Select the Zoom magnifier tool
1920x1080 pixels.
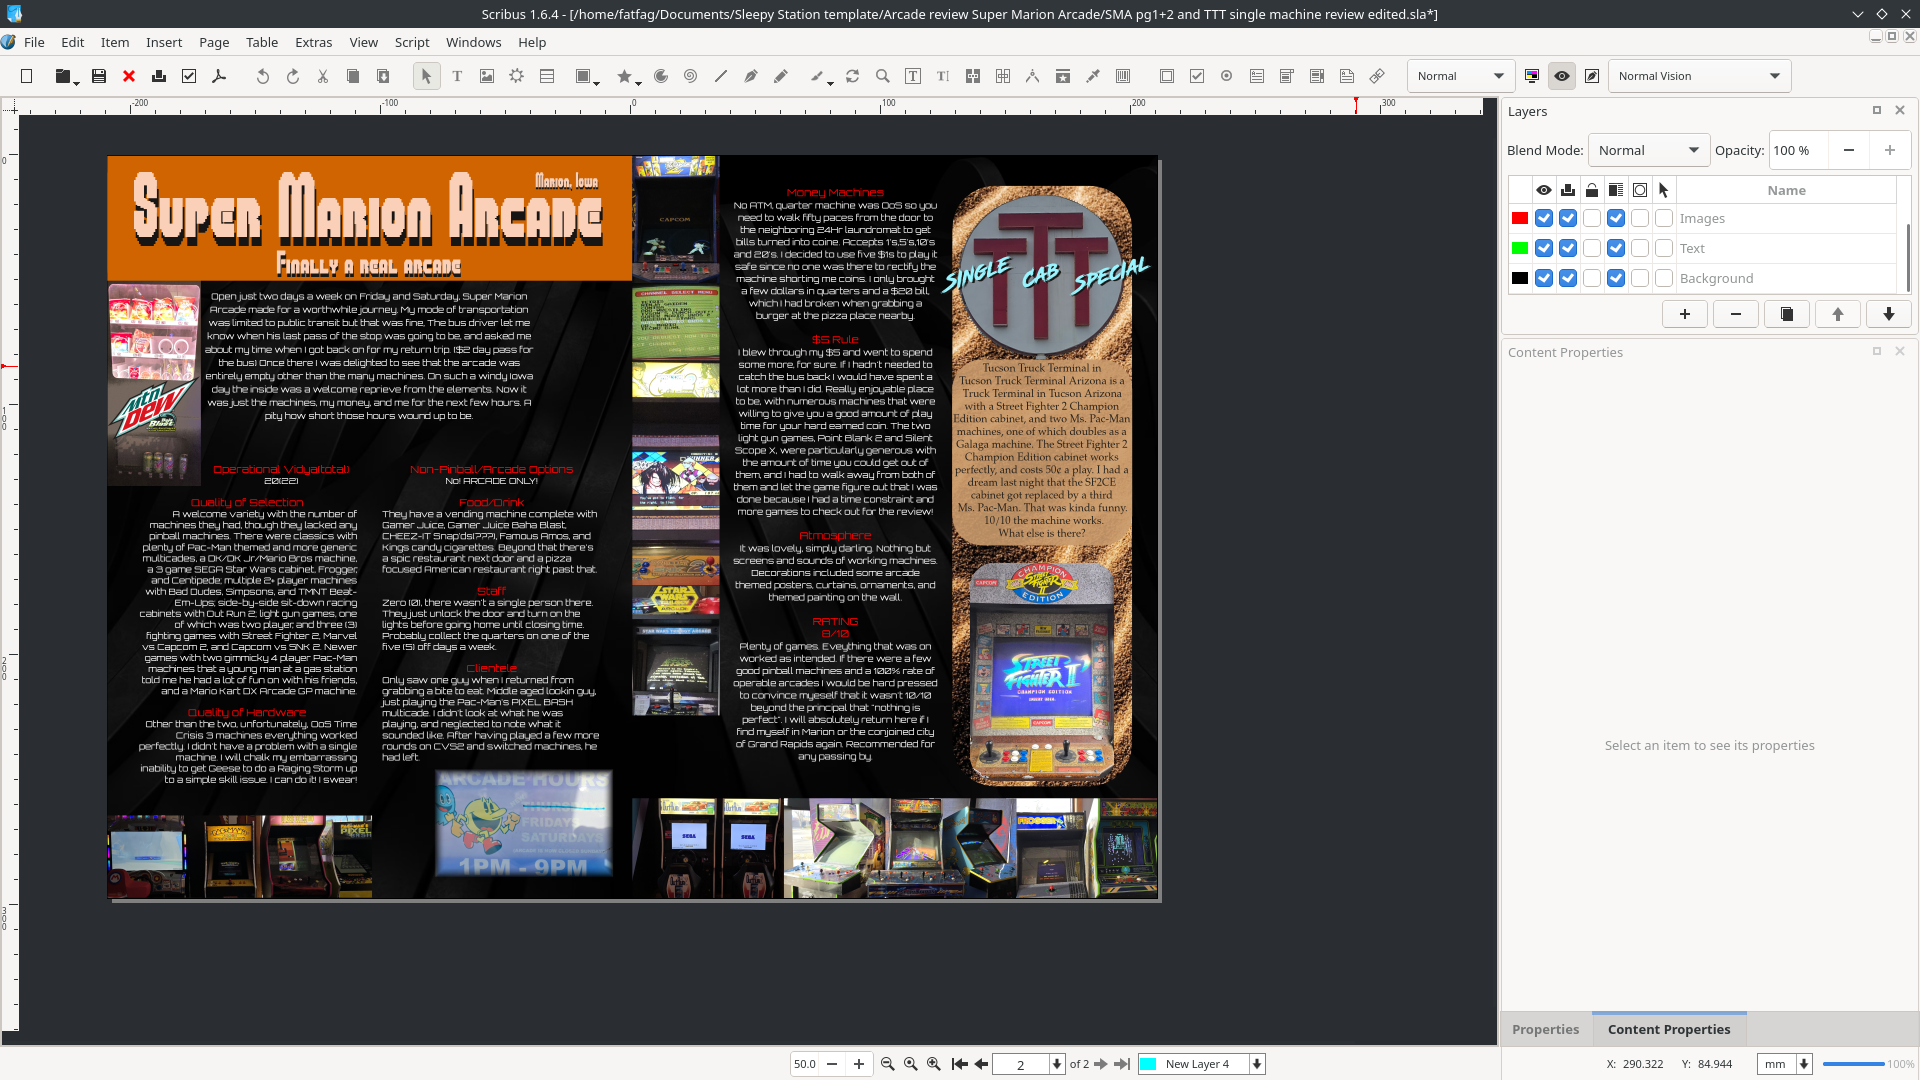click(883, 76)
